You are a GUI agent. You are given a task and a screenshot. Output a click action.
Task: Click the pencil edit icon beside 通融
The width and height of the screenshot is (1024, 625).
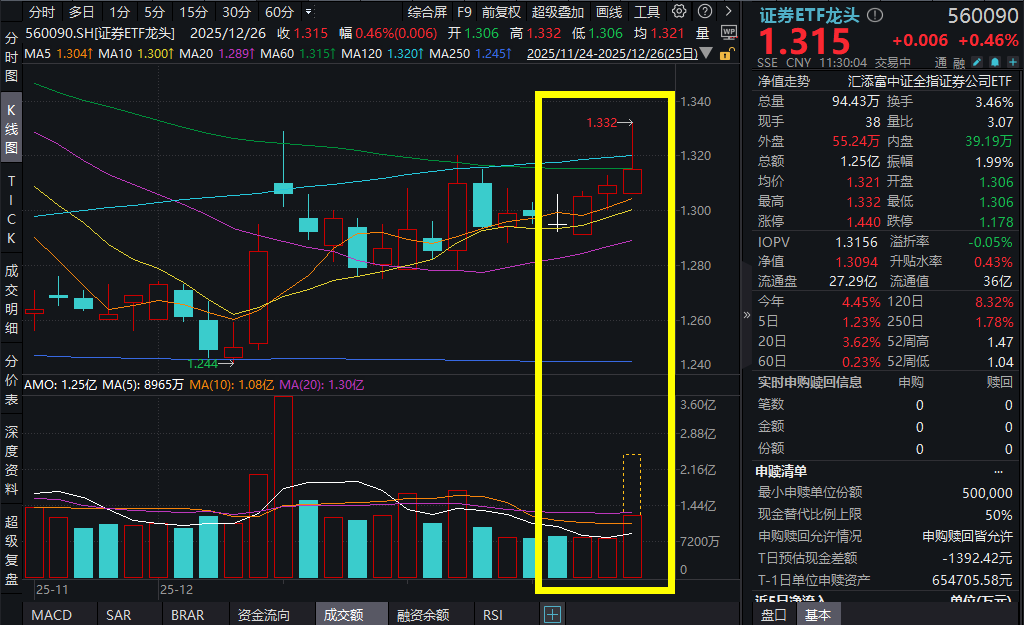coord(976,62)
